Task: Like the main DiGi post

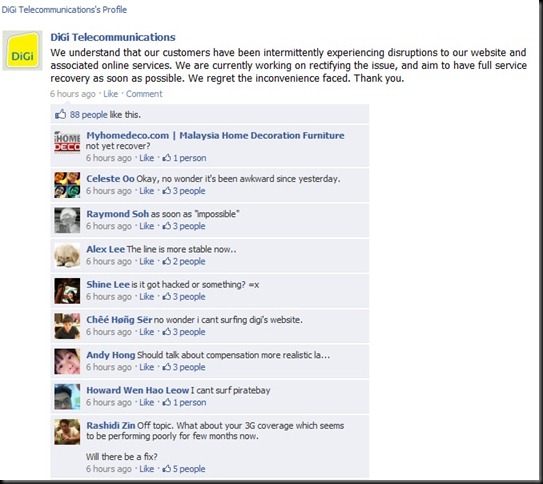Action: [110, 94]
